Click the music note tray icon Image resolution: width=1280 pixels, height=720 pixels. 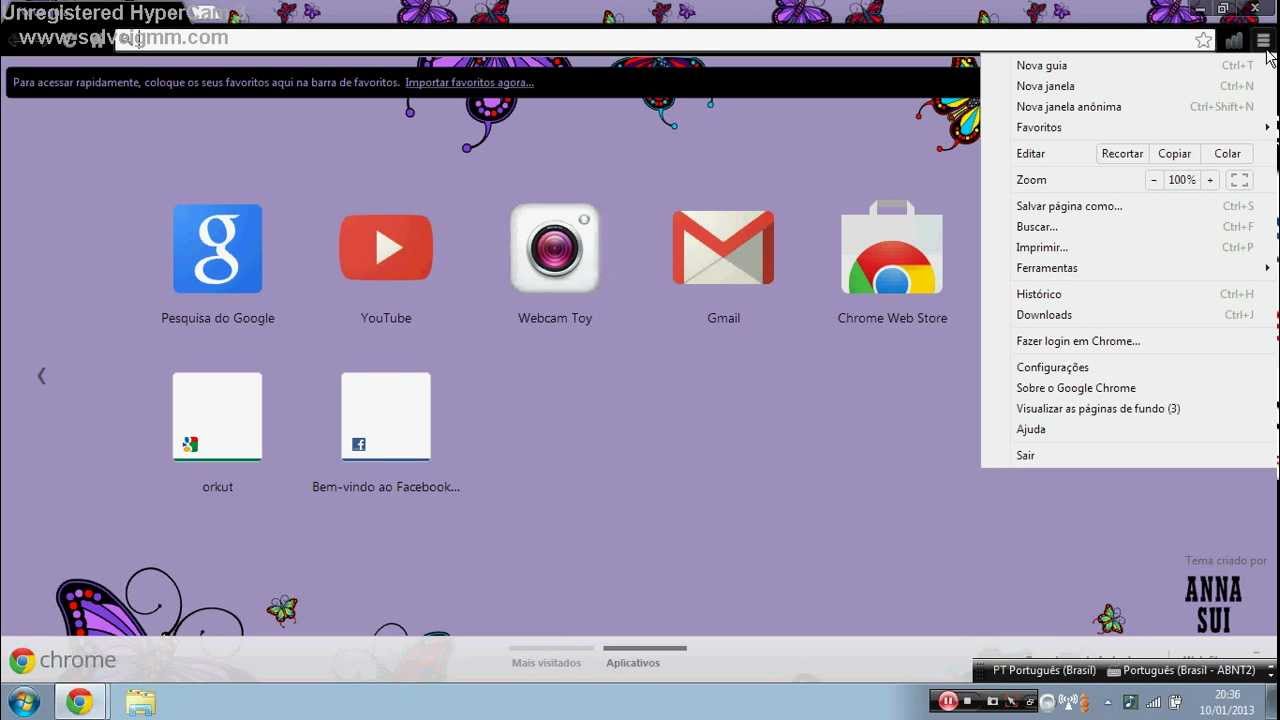tap(1130, 702)
